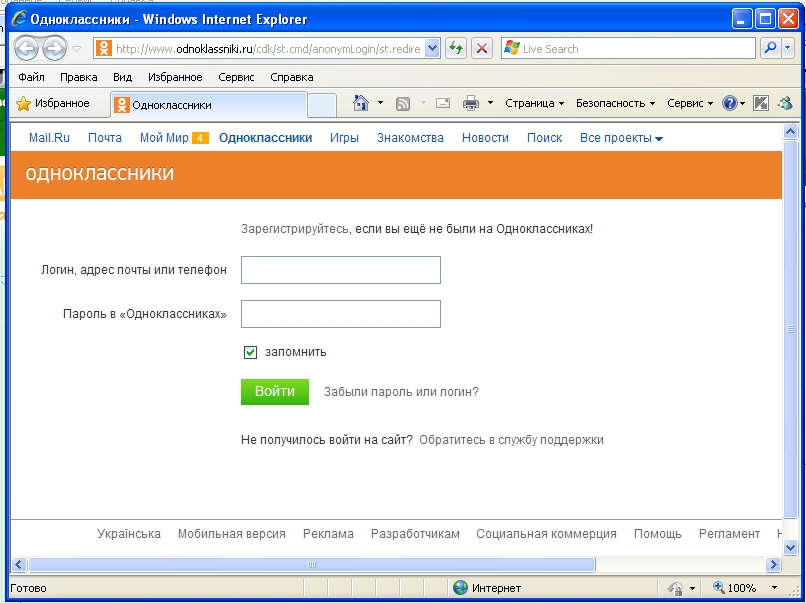
Task: Open the Мой Мир link
Action: [164, 138]
